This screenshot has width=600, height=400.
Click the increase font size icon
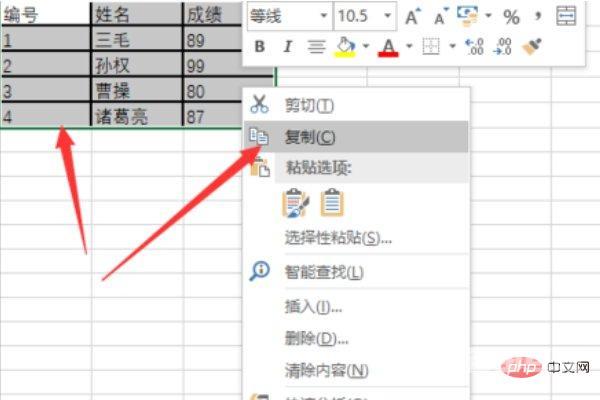(413, 17)
